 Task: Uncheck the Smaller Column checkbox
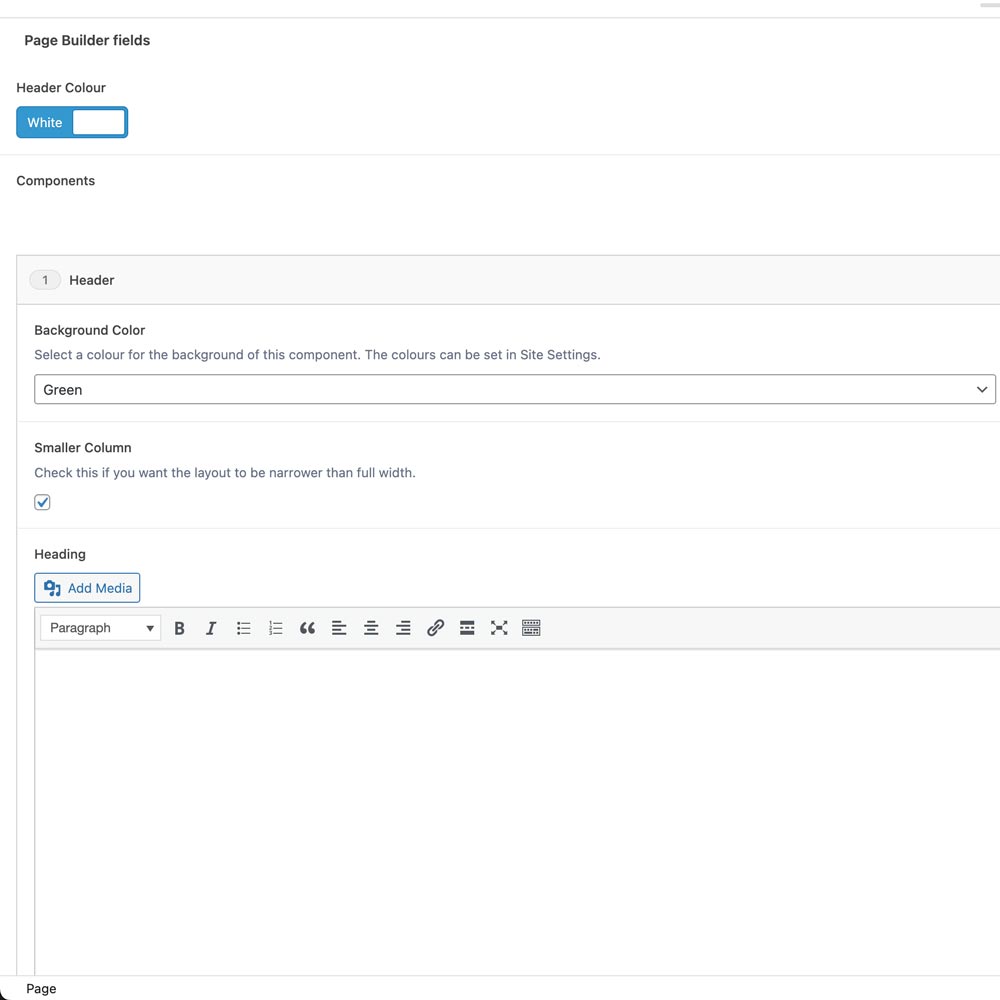point(42,501)
